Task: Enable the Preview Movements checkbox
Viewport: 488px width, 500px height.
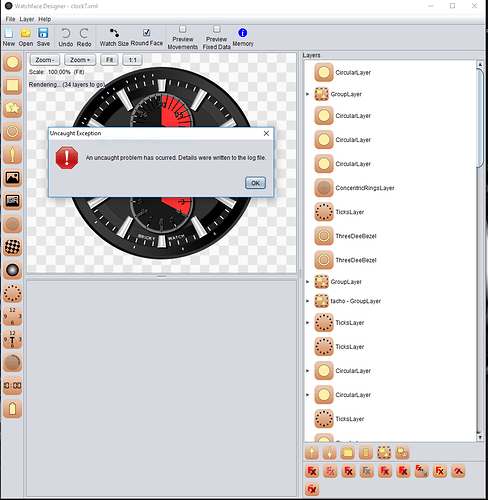Action: pos(183,29)
